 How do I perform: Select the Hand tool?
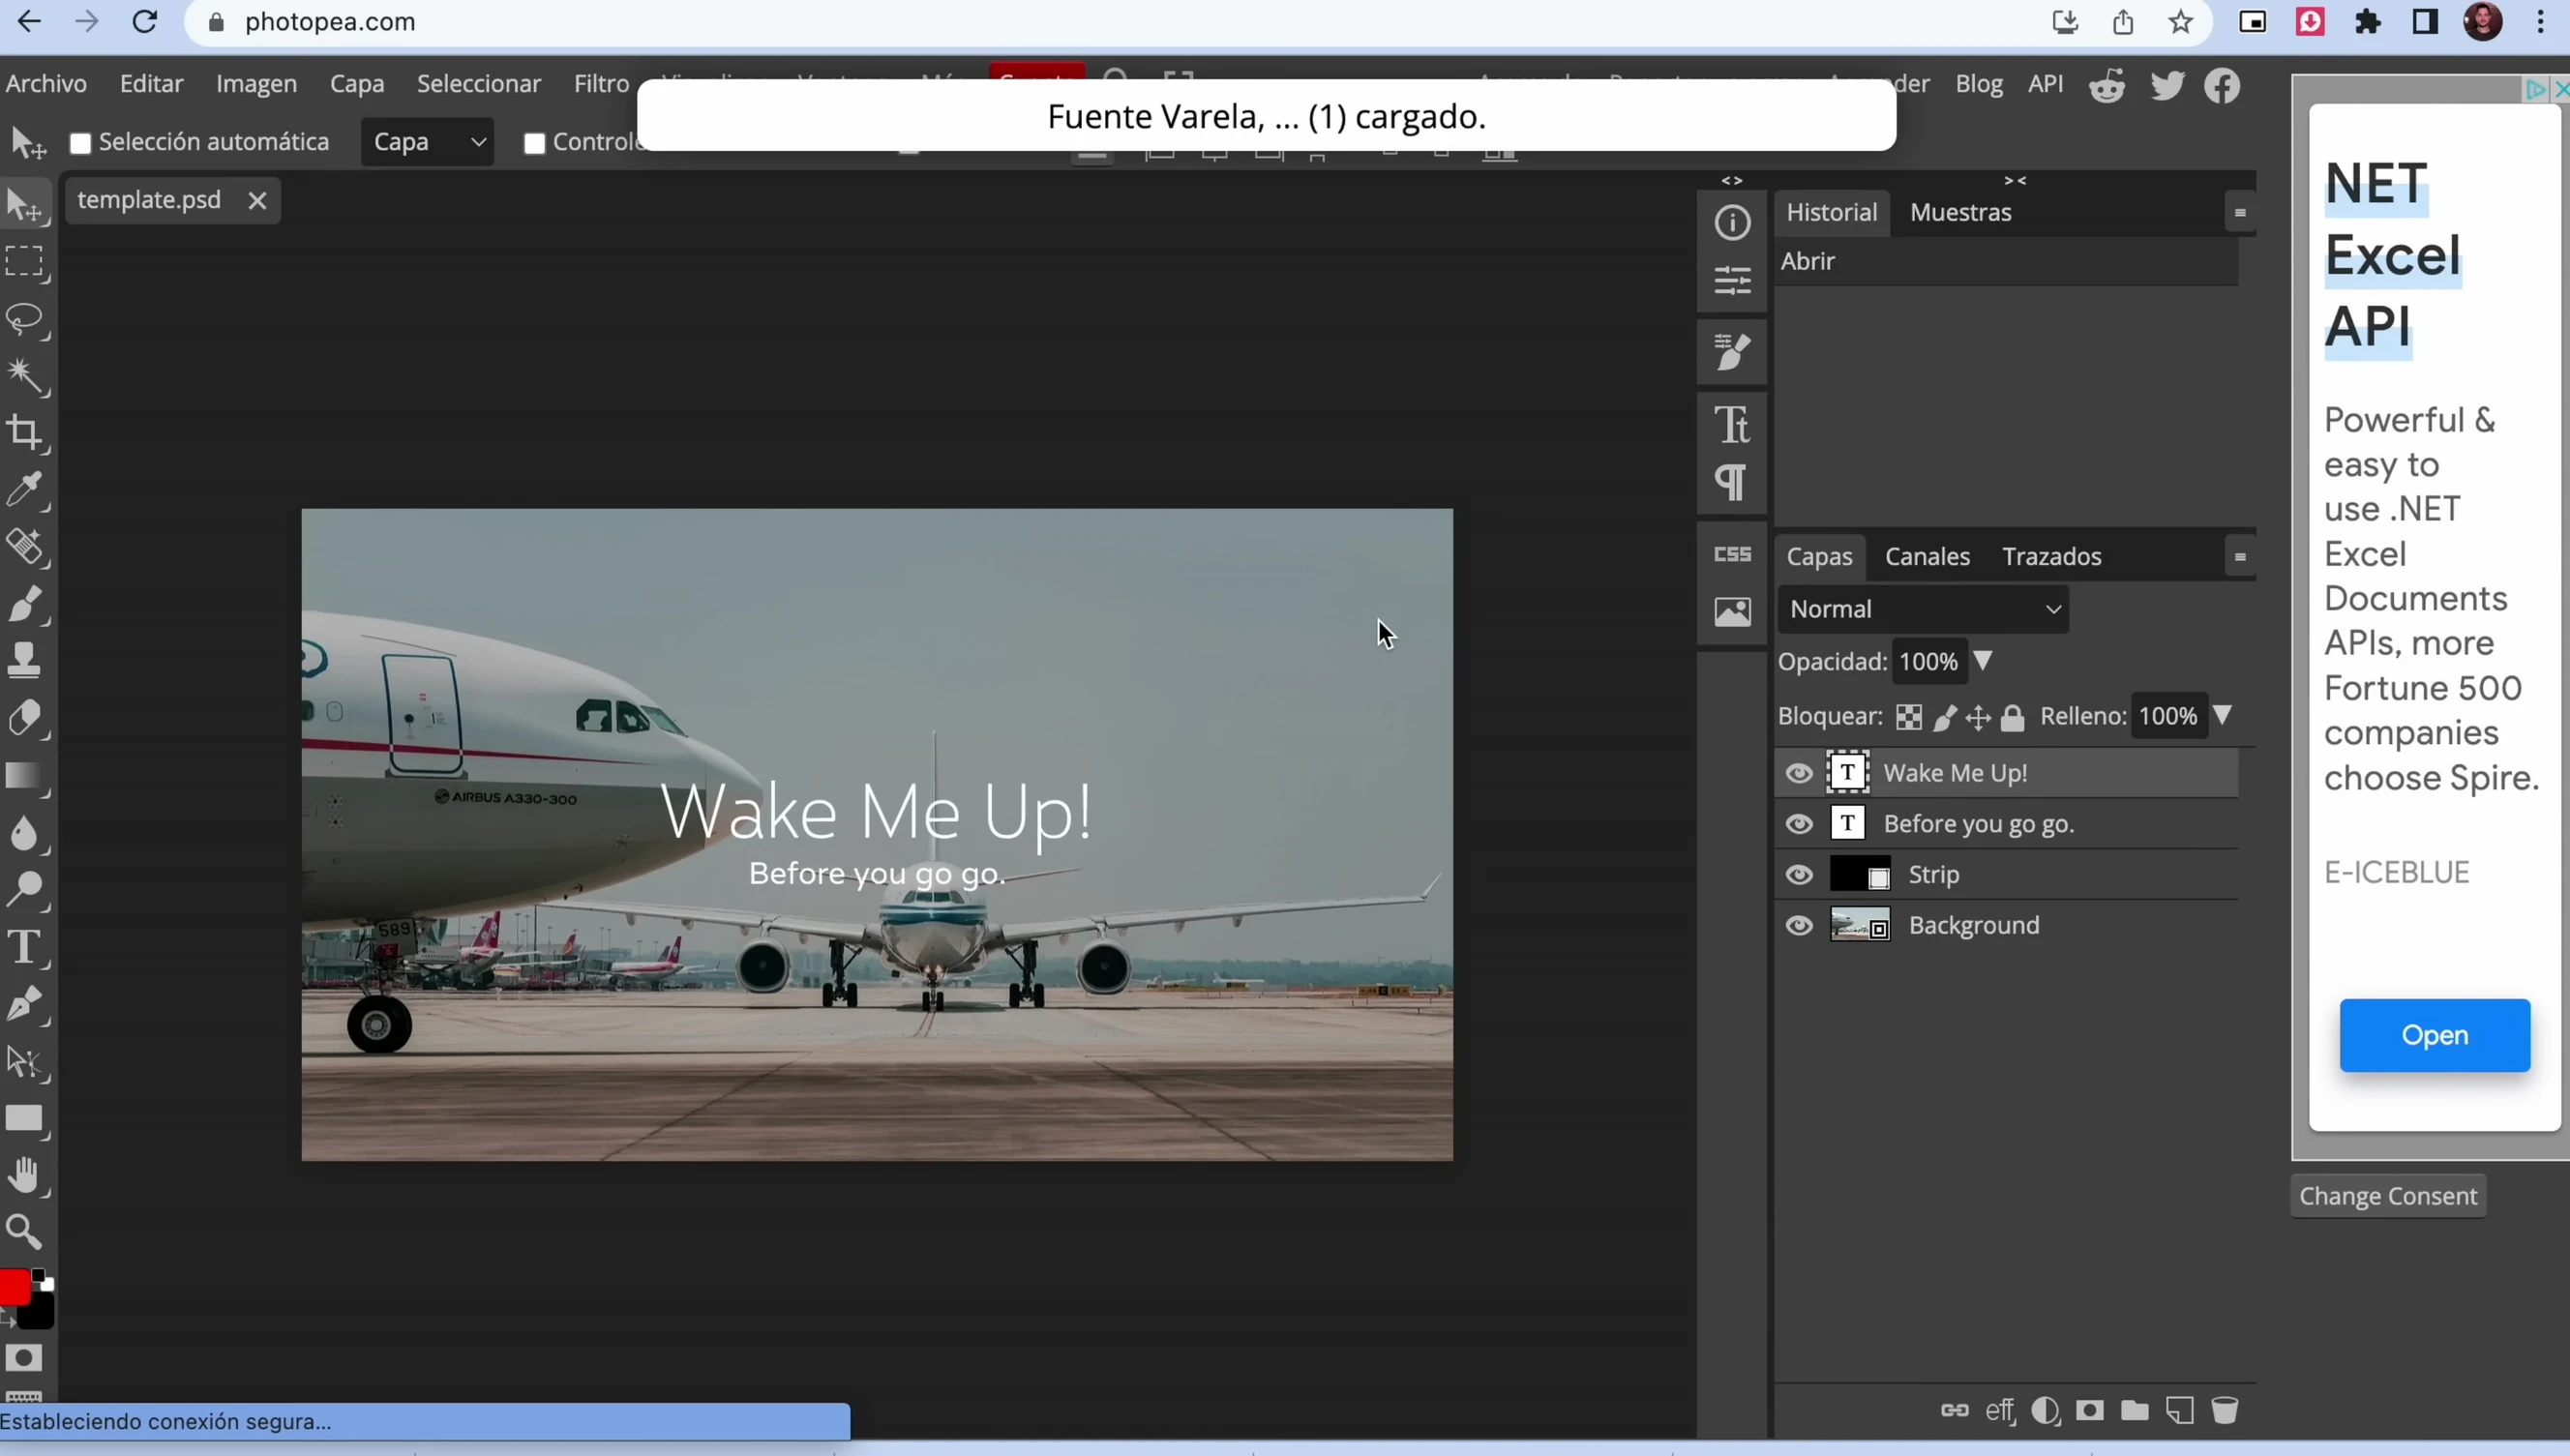coord(25,1176)
